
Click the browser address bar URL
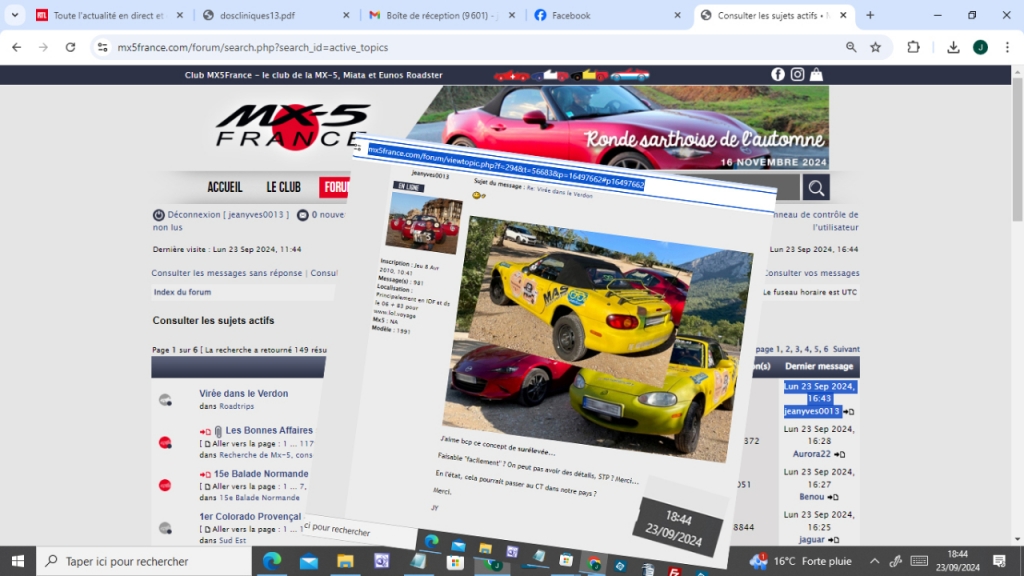point(253,47)
